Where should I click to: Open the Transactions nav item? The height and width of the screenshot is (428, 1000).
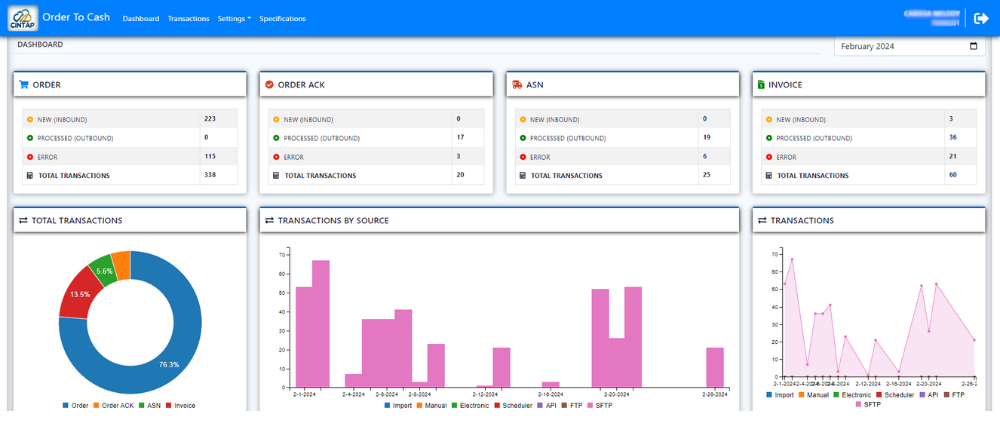[x=189, y=18]
